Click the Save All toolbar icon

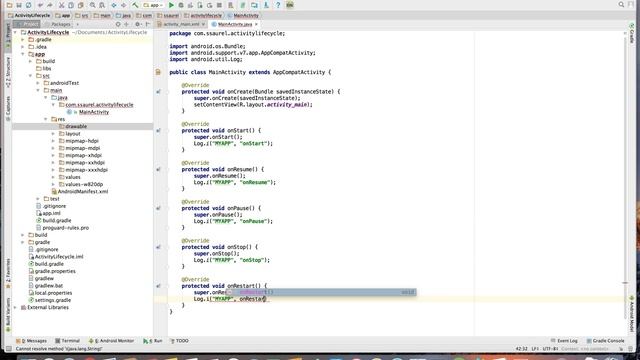pyautogui.click(x=19, y=5)
